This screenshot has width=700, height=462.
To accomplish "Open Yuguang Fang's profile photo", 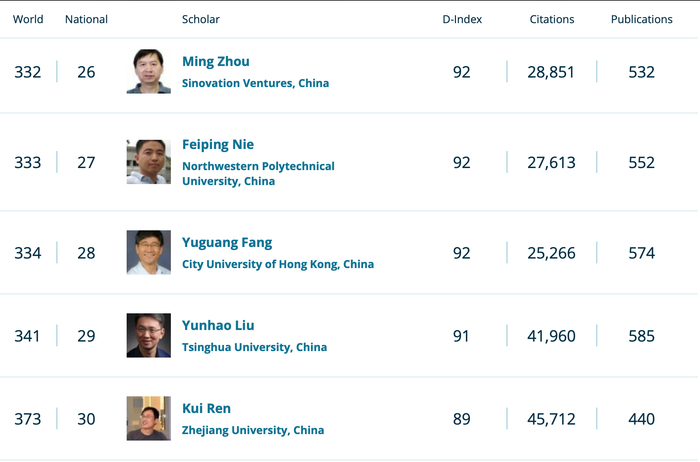I will point(148,253).
